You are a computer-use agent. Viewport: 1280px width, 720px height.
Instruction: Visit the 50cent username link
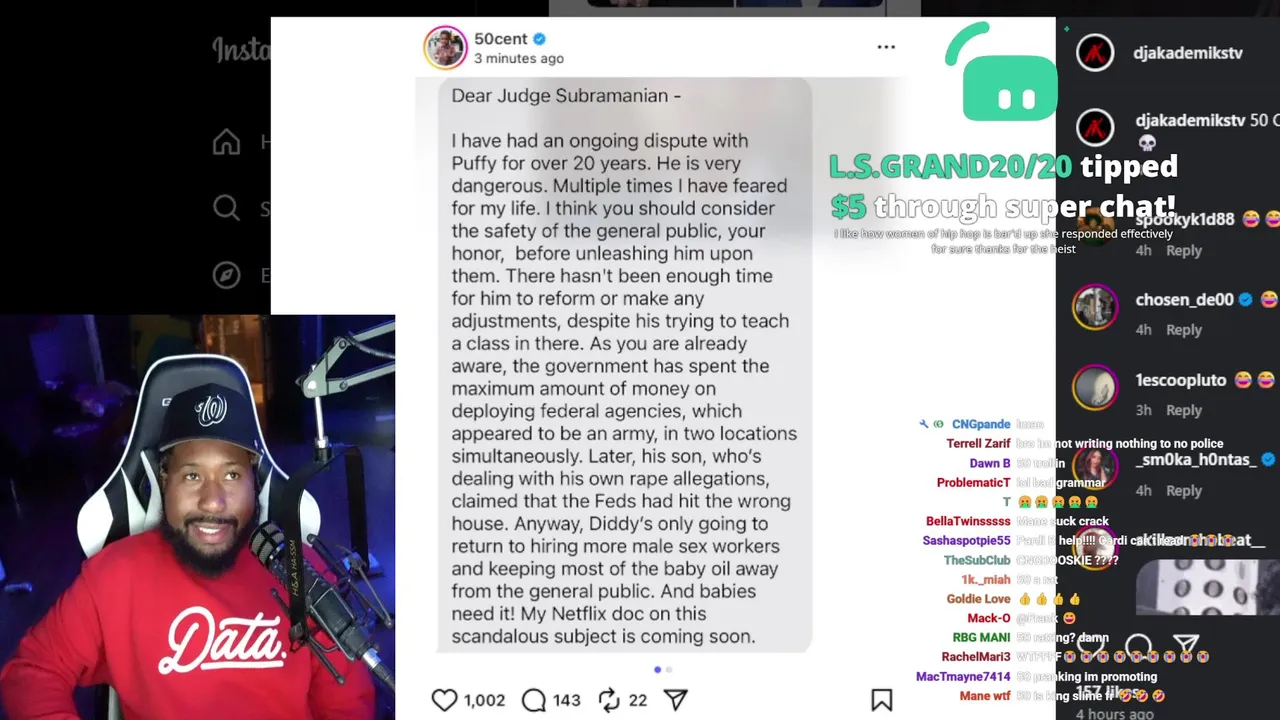pyautogui.click(x=500, y=39)
